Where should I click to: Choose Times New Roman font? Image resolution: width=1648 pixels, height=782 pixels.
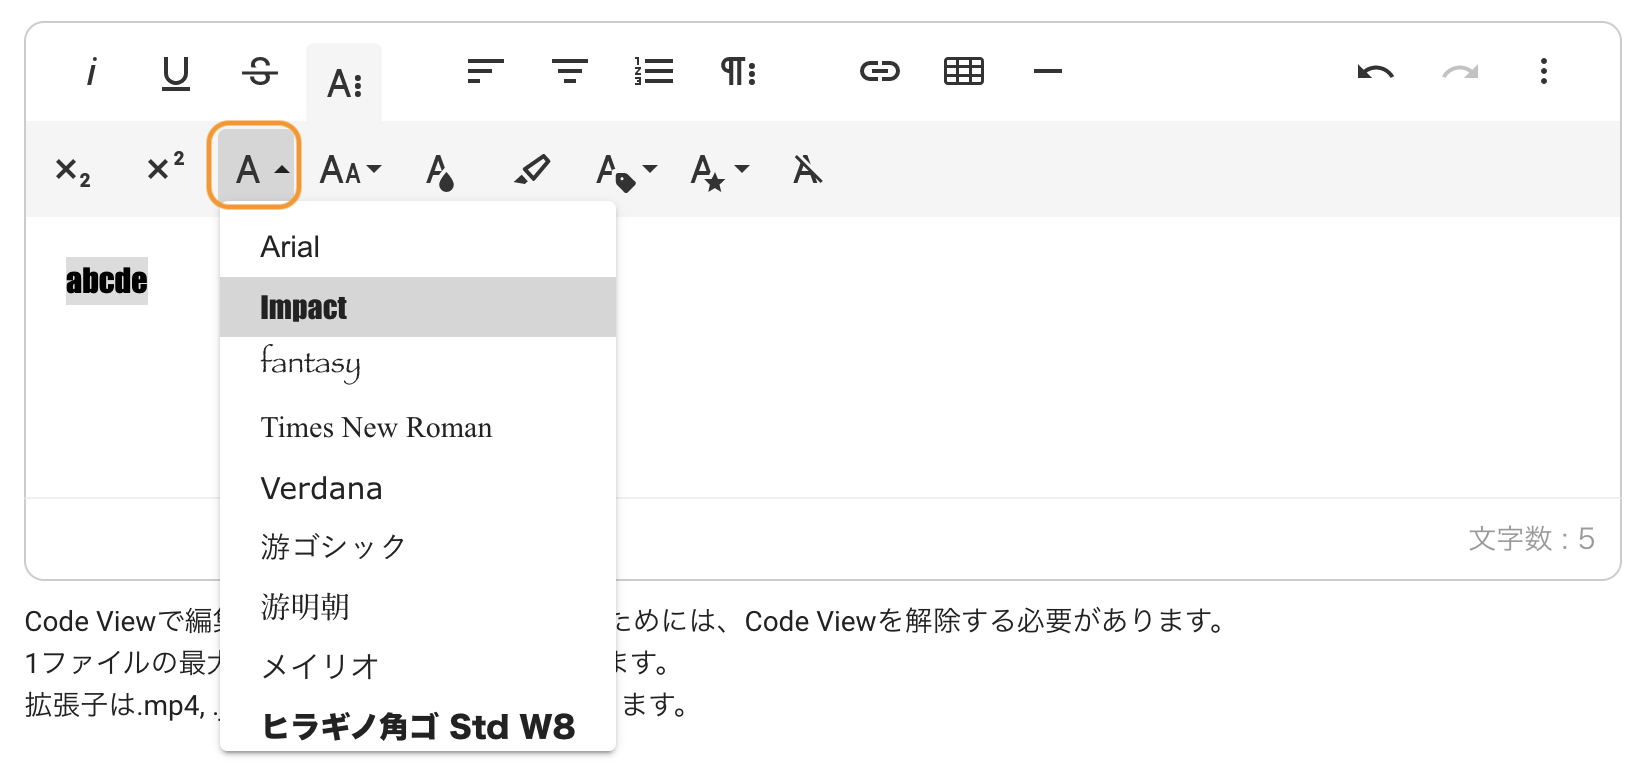point(376,428)
